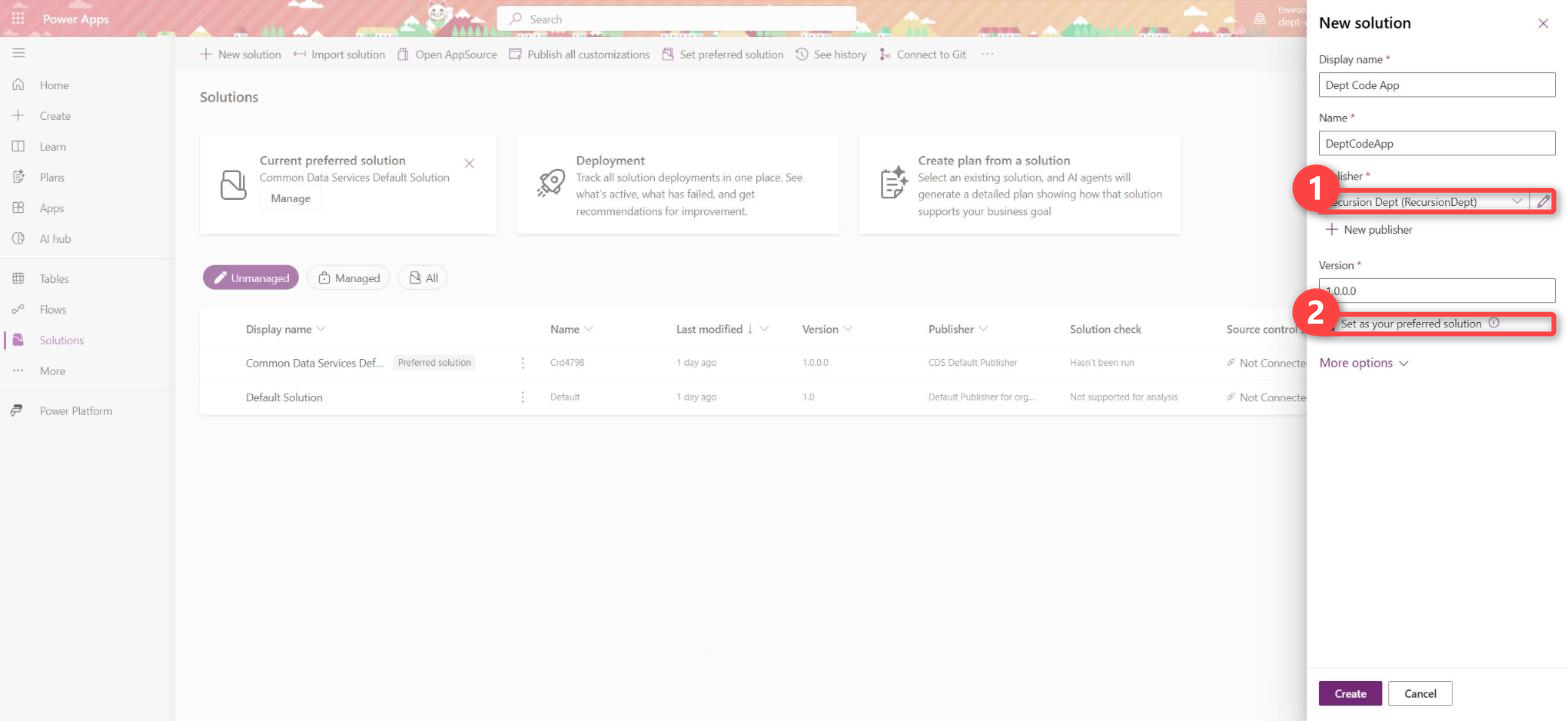Open the Create page in sidebar
The width and height of the screenshot is (1568, 721).
tap(54, 116)
